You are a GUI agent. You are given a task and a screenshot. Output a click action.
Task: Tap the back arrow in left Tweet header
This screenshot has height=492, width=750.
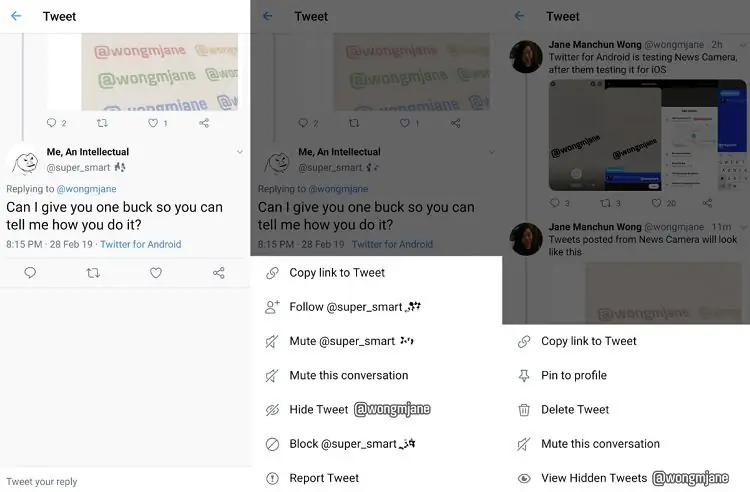click(x=16, y=16)
